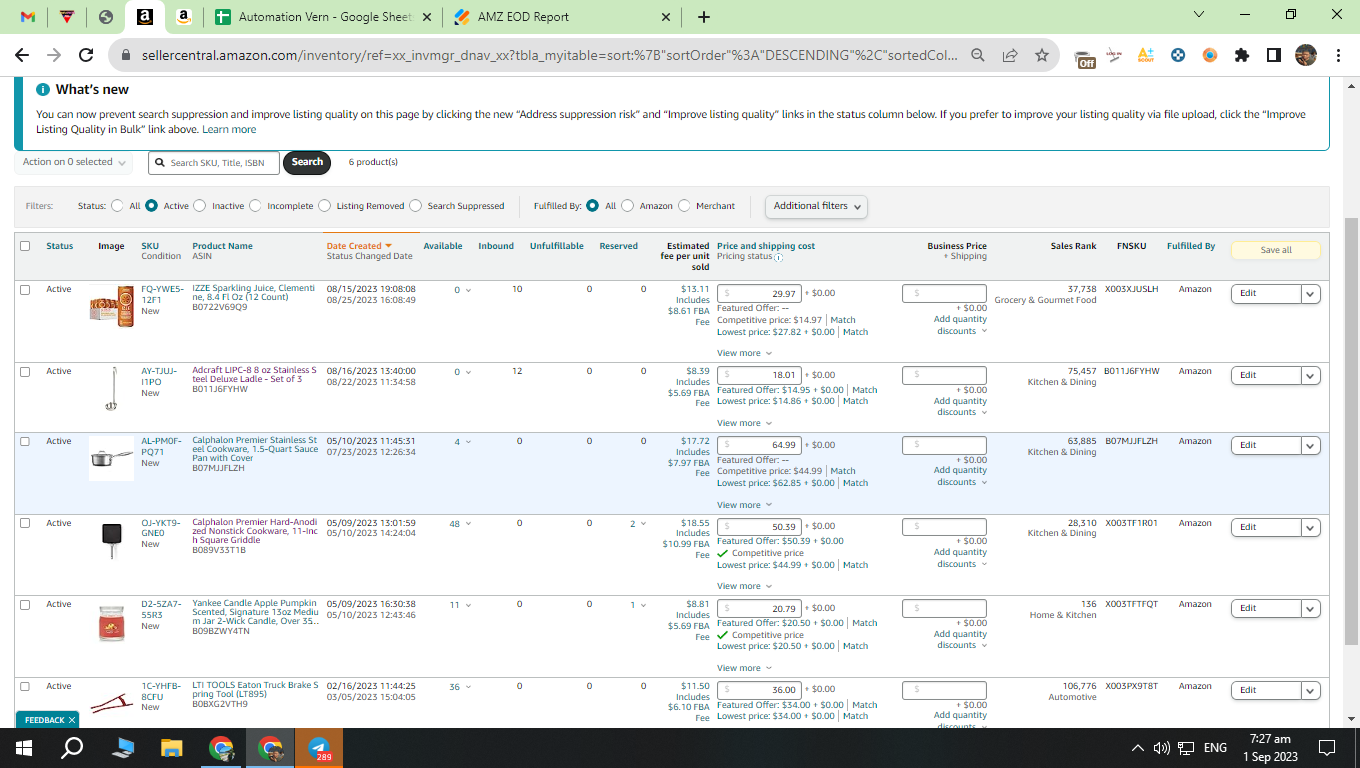The width and height of the screenshot is (1360, 768).
Task: Focus the Search SKU, Title, ISBN field
Action: click(213, 163)
